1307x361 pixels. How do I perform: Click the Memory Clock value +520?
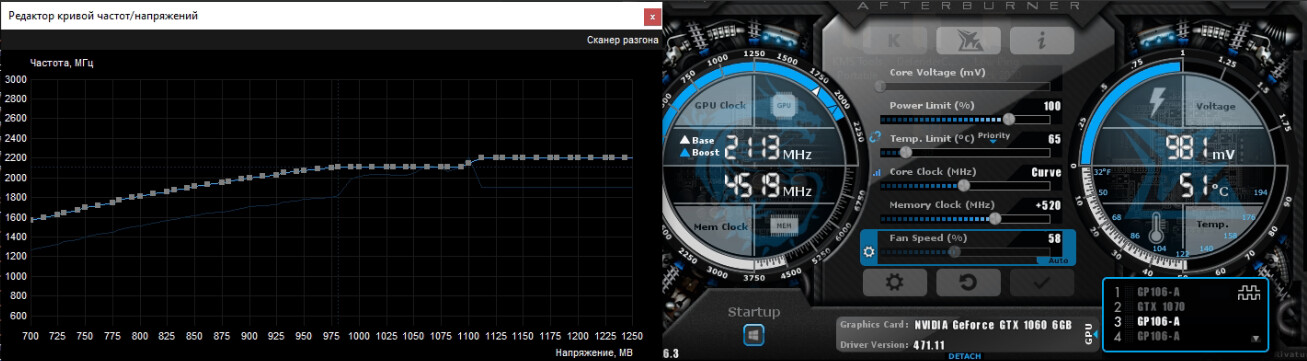[1048, 205]
